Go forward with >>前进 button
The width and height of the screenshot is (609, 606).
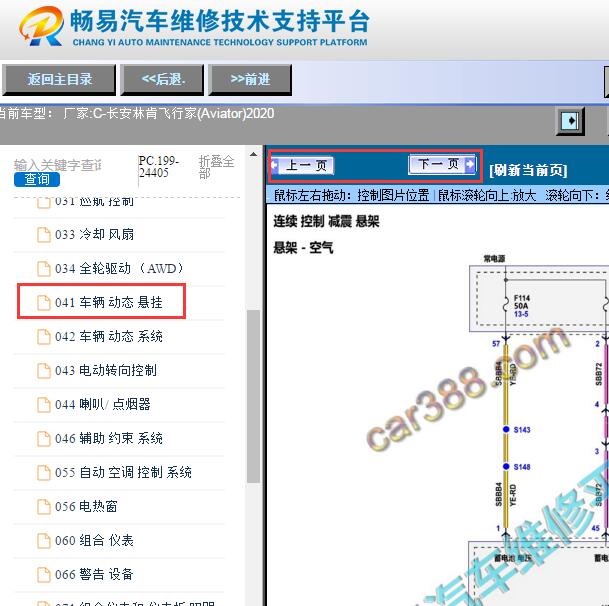[250, 80]
